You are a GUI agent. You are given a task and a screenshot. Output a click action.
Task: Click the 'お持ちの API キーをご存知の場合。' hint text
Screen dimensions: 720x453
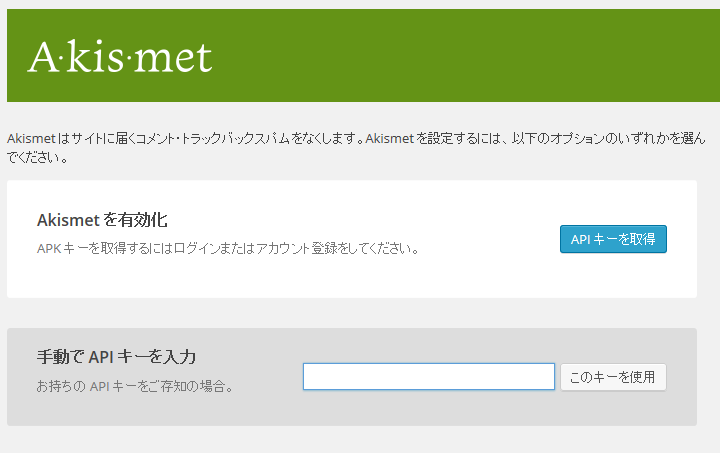135,385
